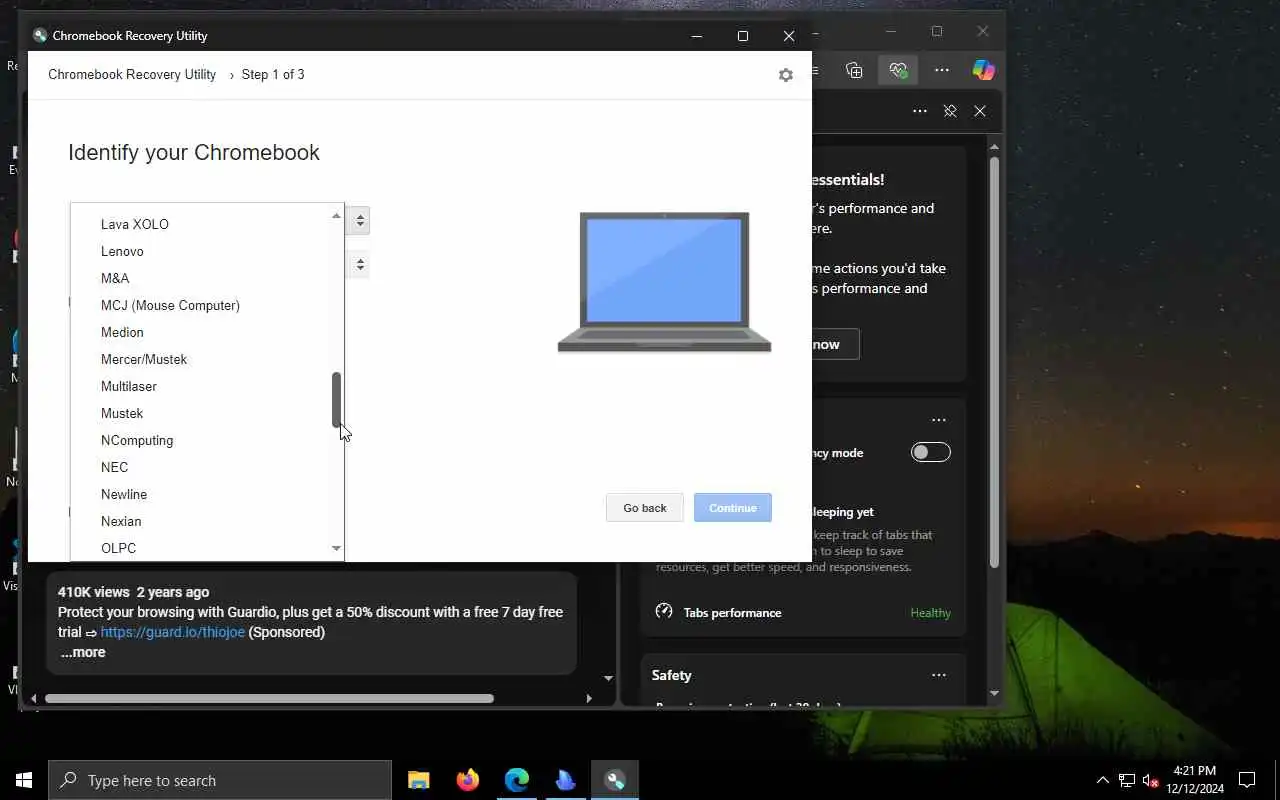Open Performance card more options menu
Viewport: 1280px width, 800px height.
pyautogui.click(x=938, y=420)
